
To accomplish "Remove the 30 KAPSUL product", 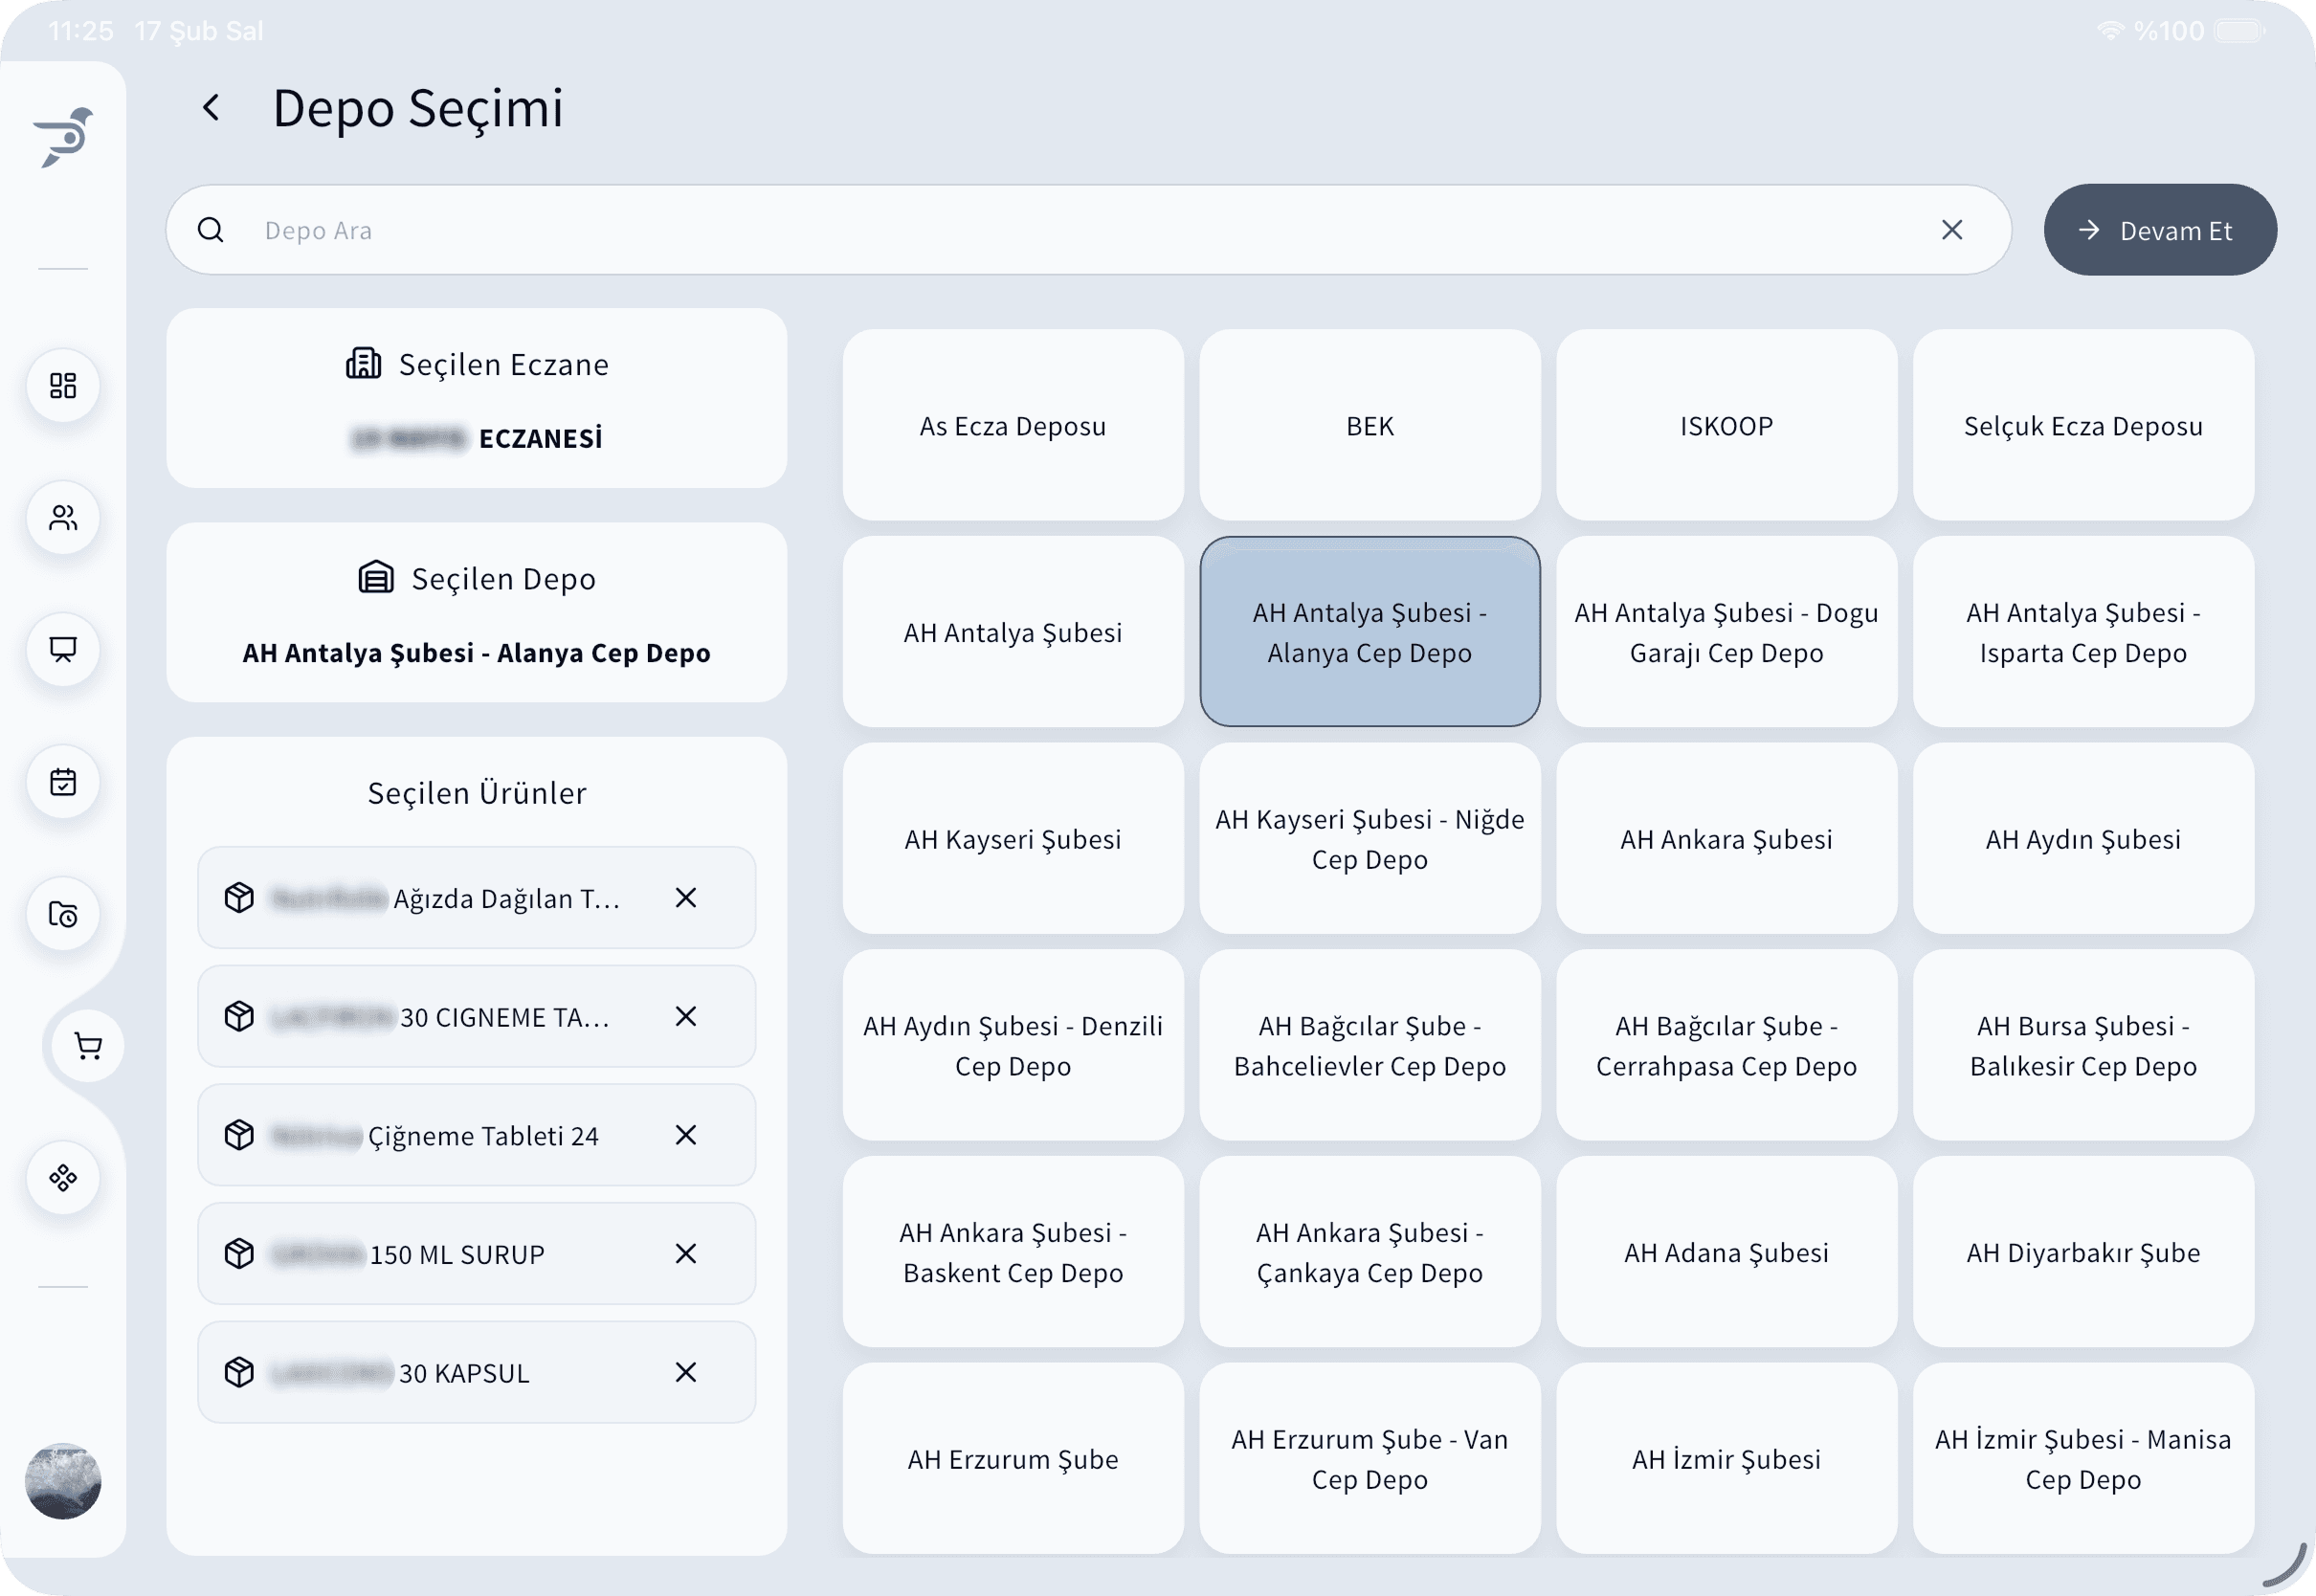I will tap(685, 1373).
